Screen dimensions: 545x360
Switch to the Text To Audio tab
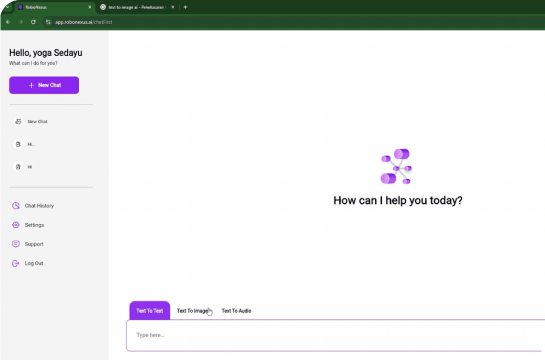[x=236, y=311]
